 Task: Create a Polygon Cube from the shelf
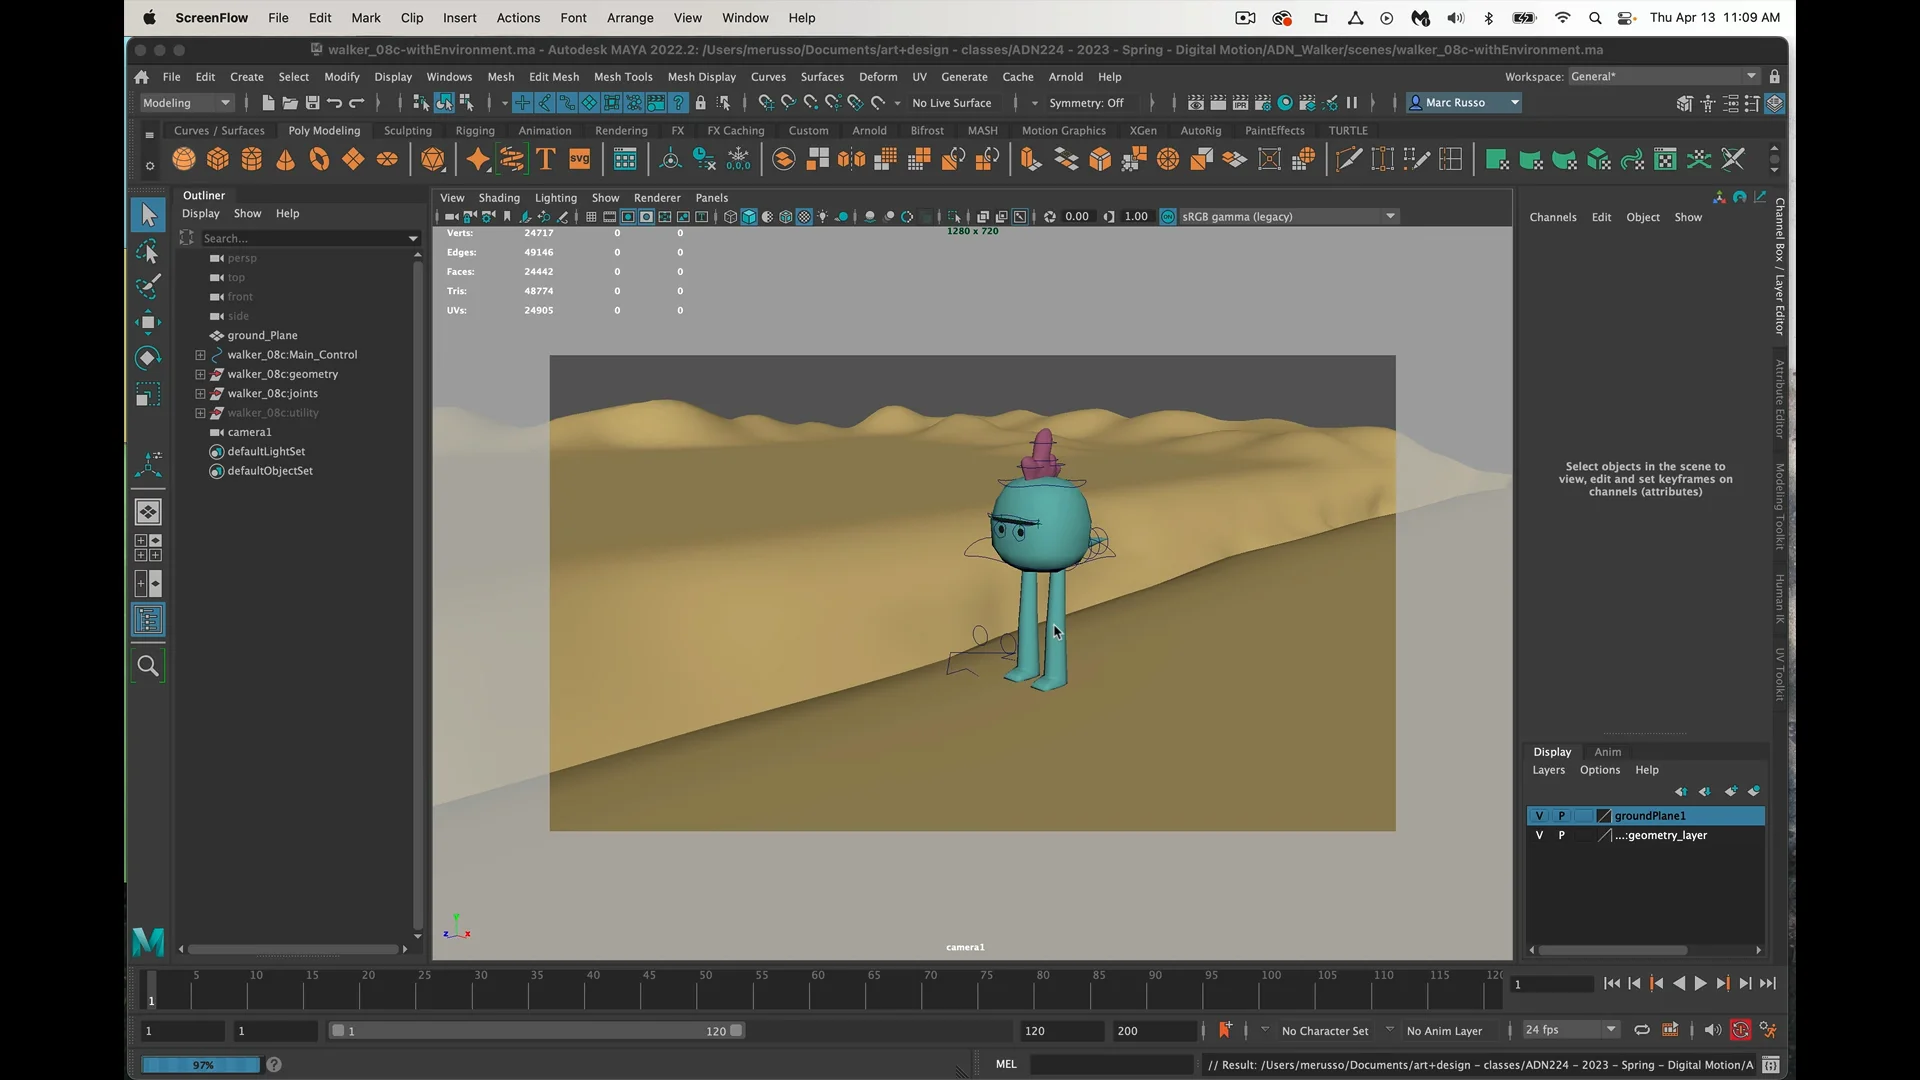click(217, 159)
